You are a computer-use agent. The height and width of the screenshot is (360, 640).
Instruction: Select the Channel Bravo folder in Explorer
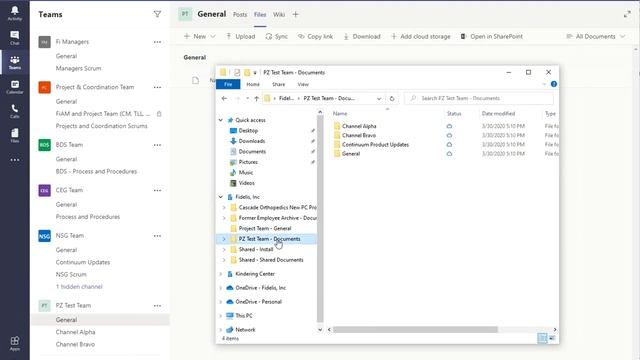pos(355,135)
